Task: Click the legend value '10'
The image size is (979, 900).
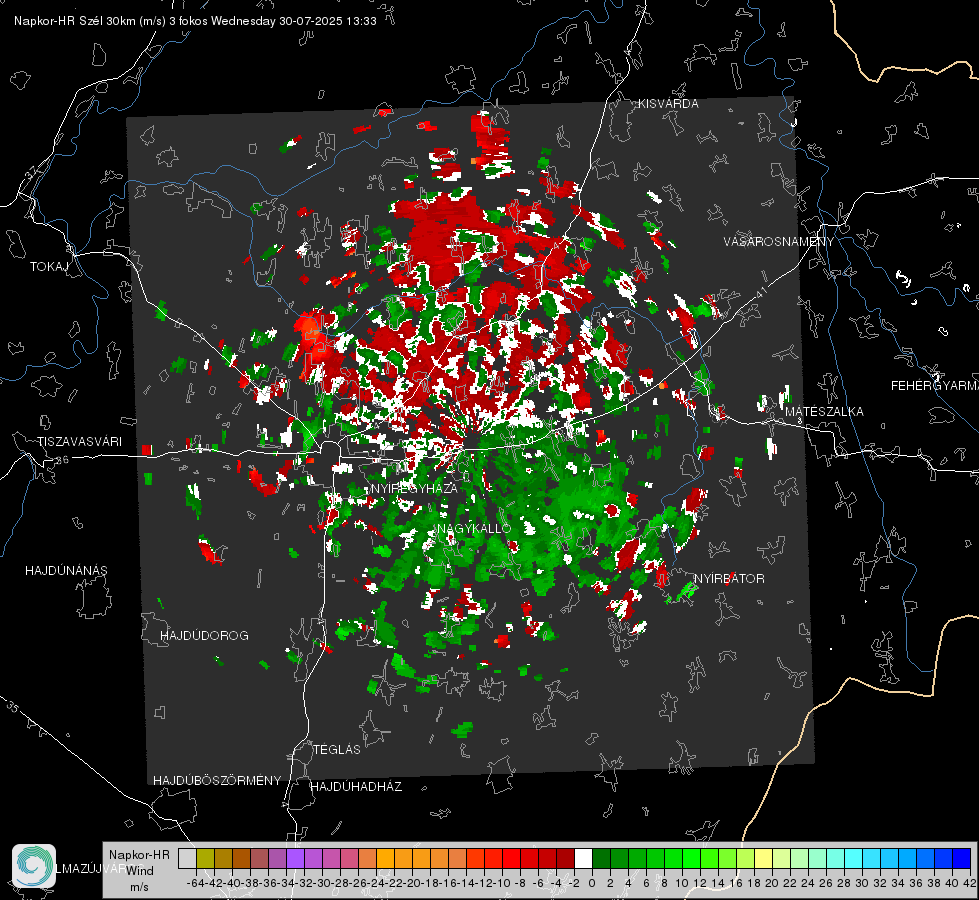Action: tap(681, 883)
